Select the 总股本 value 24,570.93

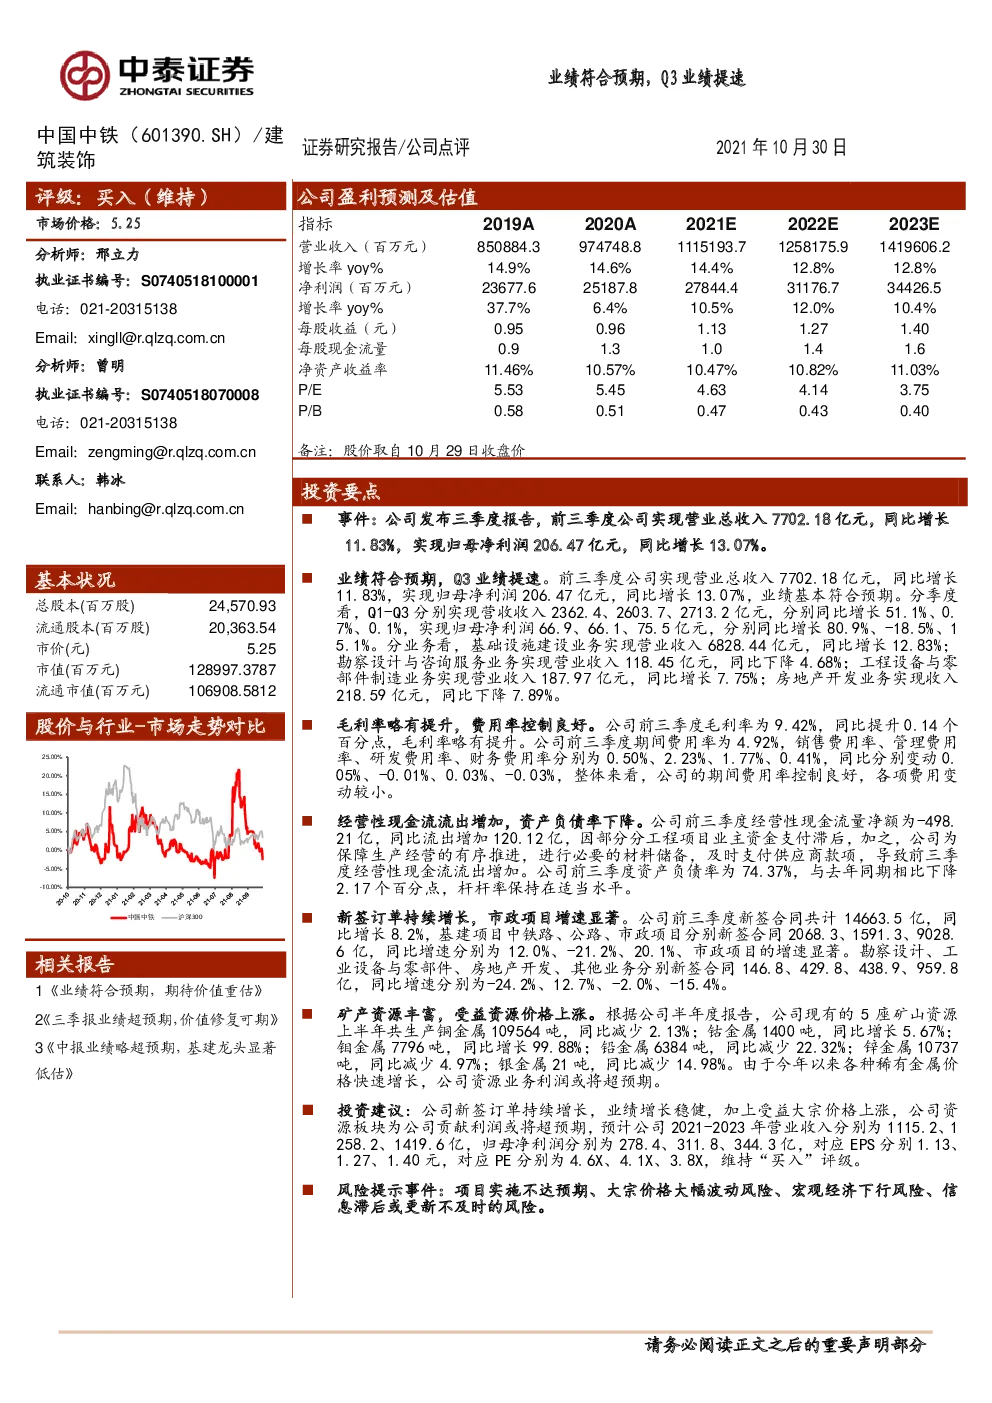(242, 606)
